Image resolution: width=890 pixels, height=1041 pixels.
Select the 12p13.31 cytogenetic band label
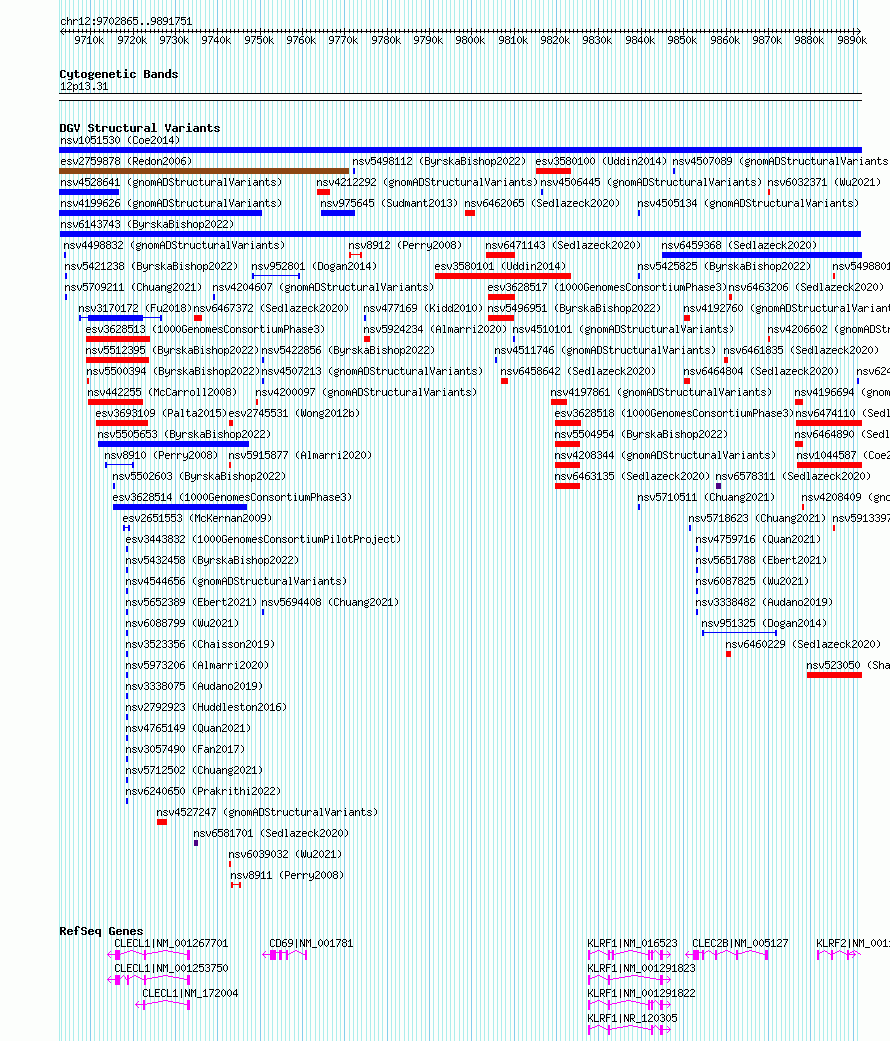84,87
